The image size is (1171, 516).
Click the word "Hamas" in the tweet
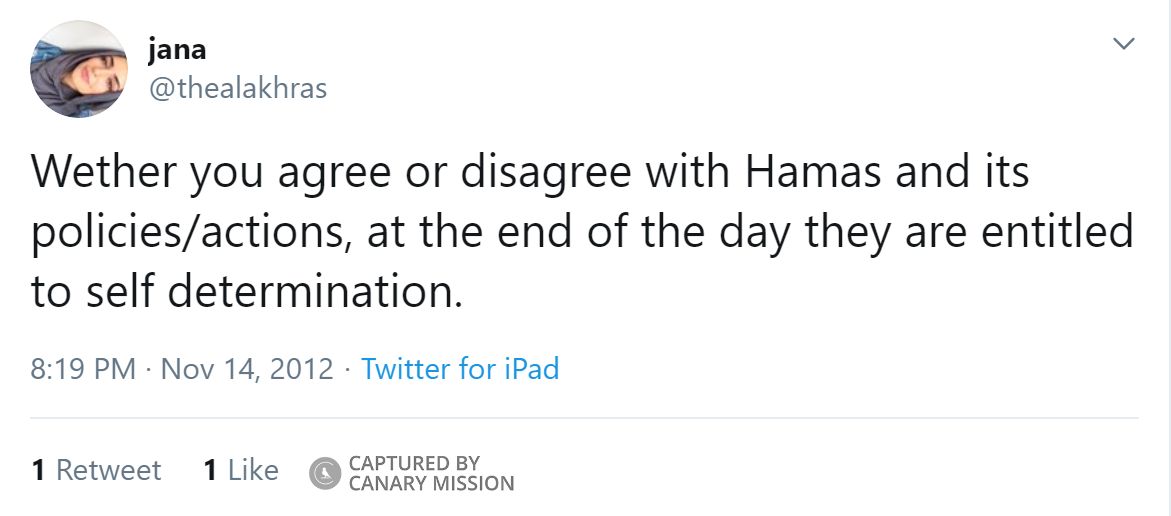[810, 172]
